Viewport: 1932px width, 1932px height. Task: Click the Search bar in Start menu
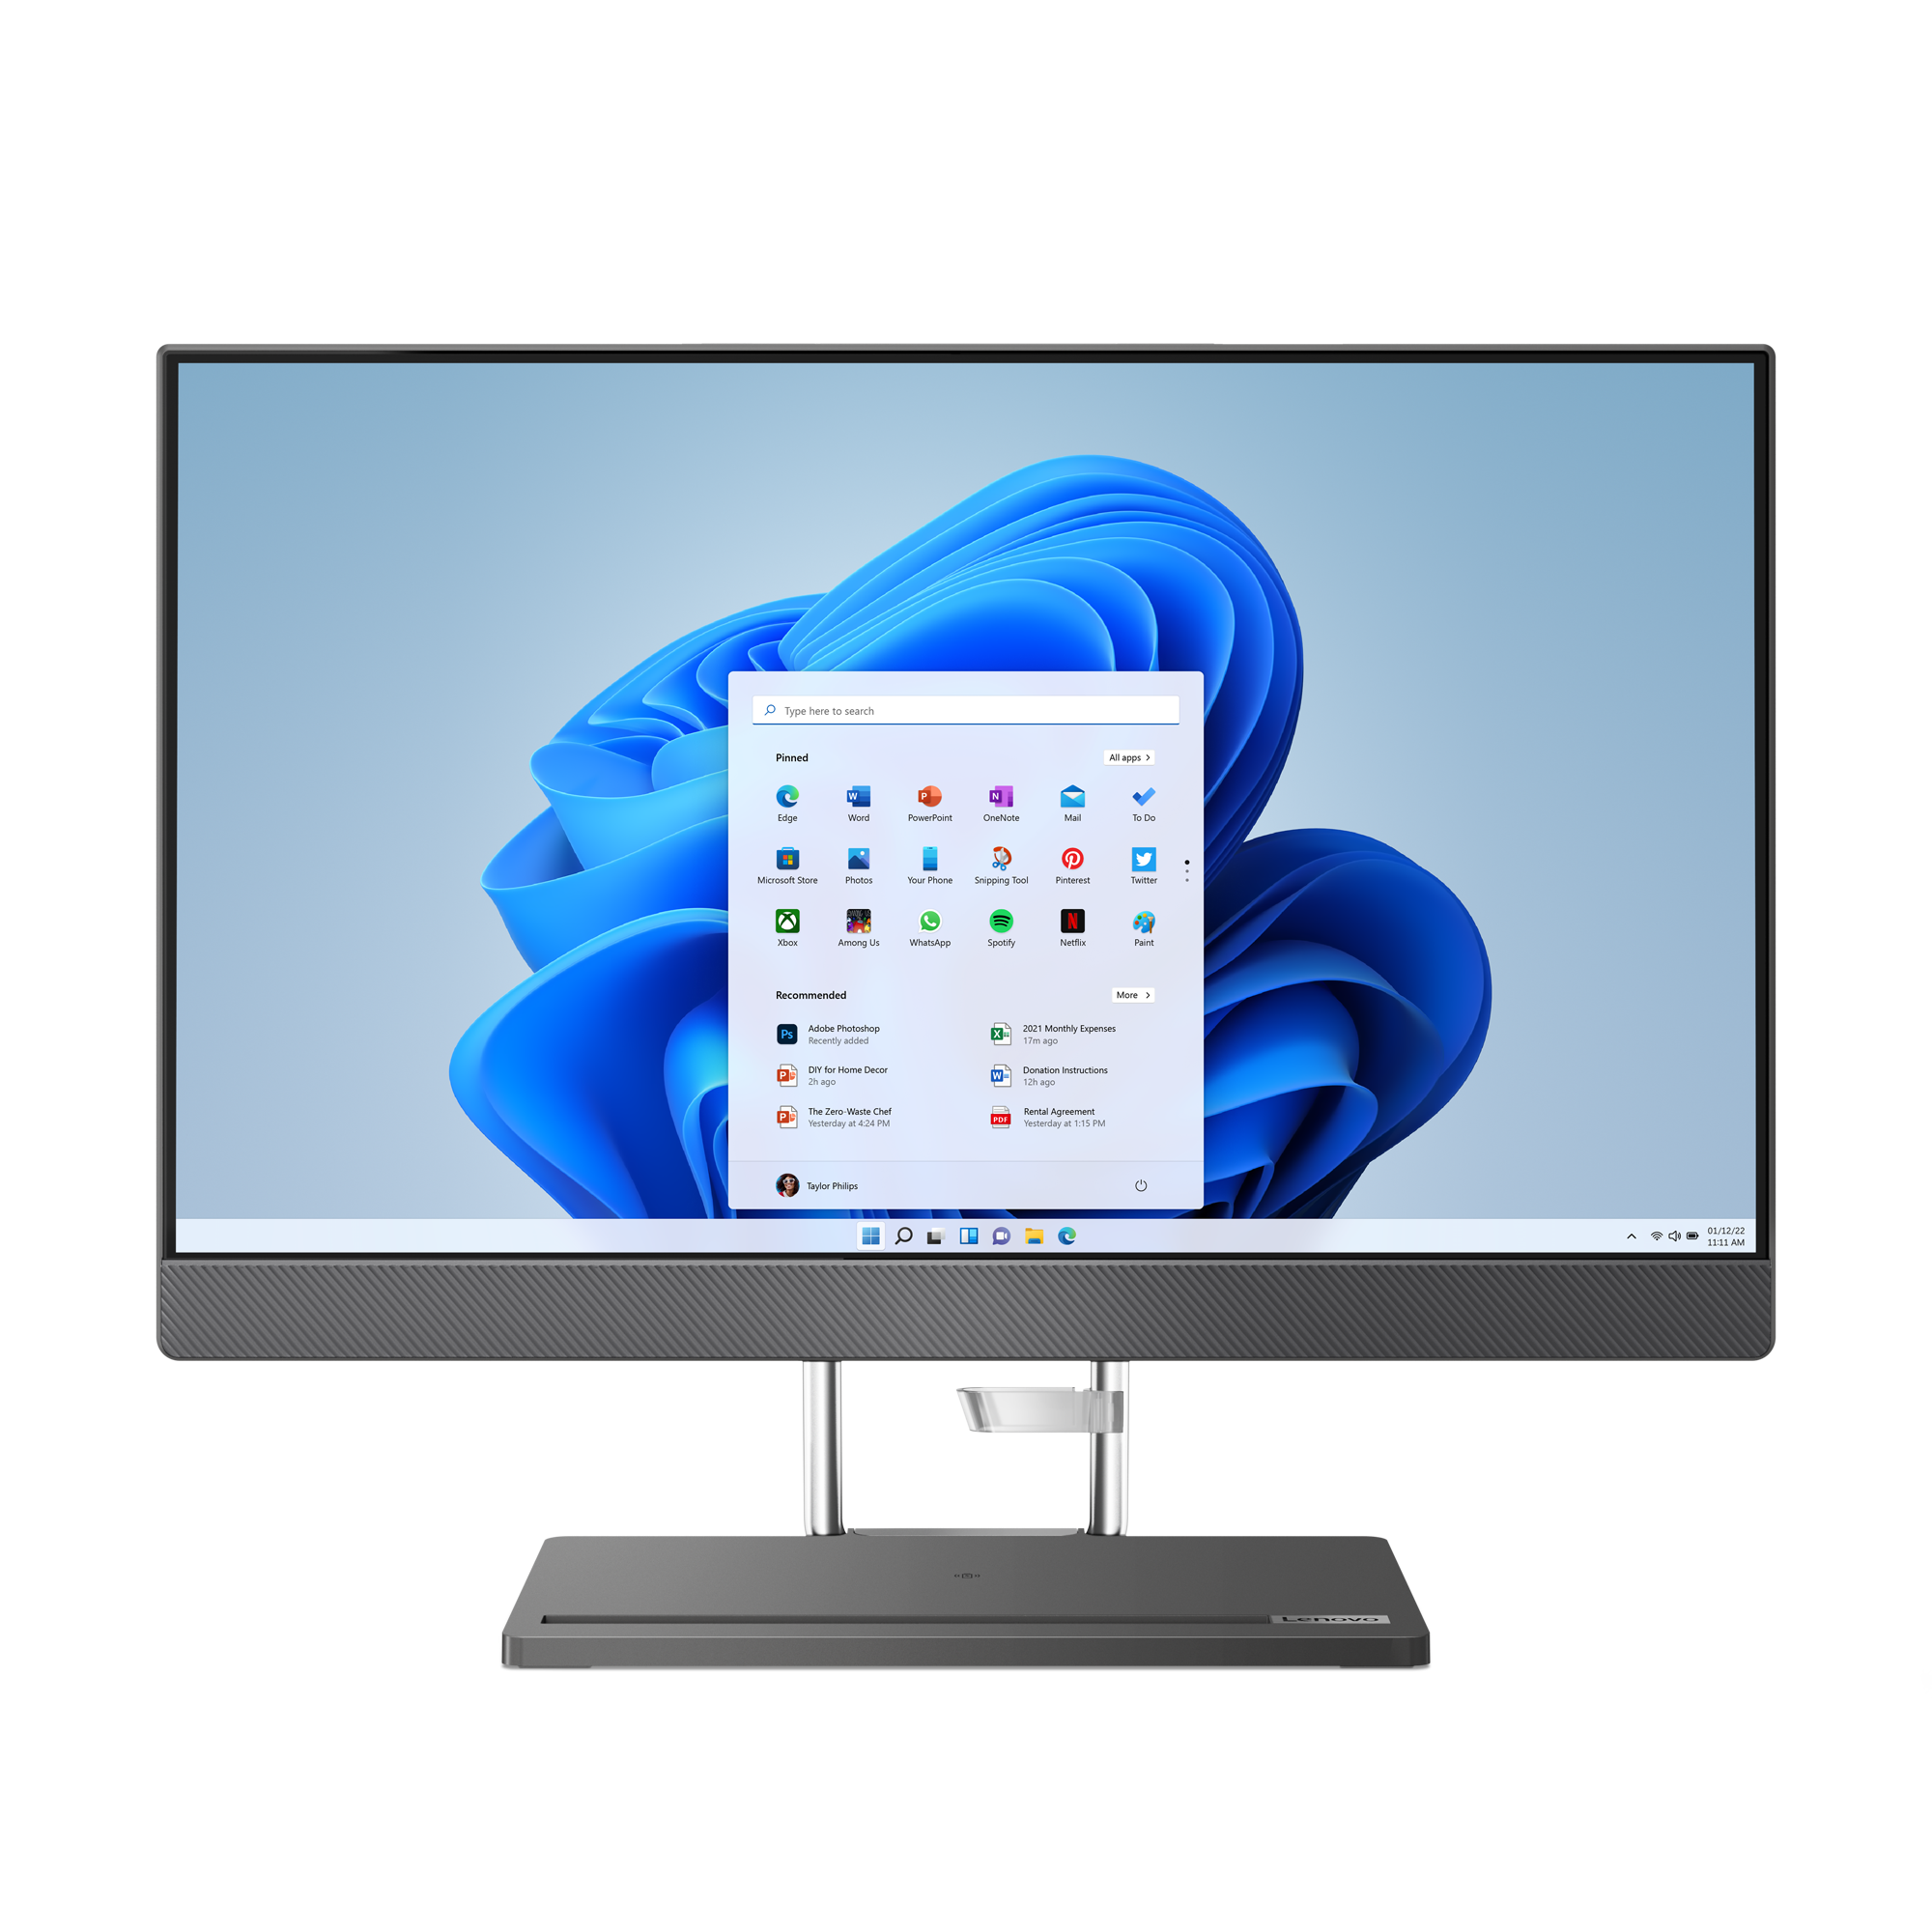tap(983, 706)
